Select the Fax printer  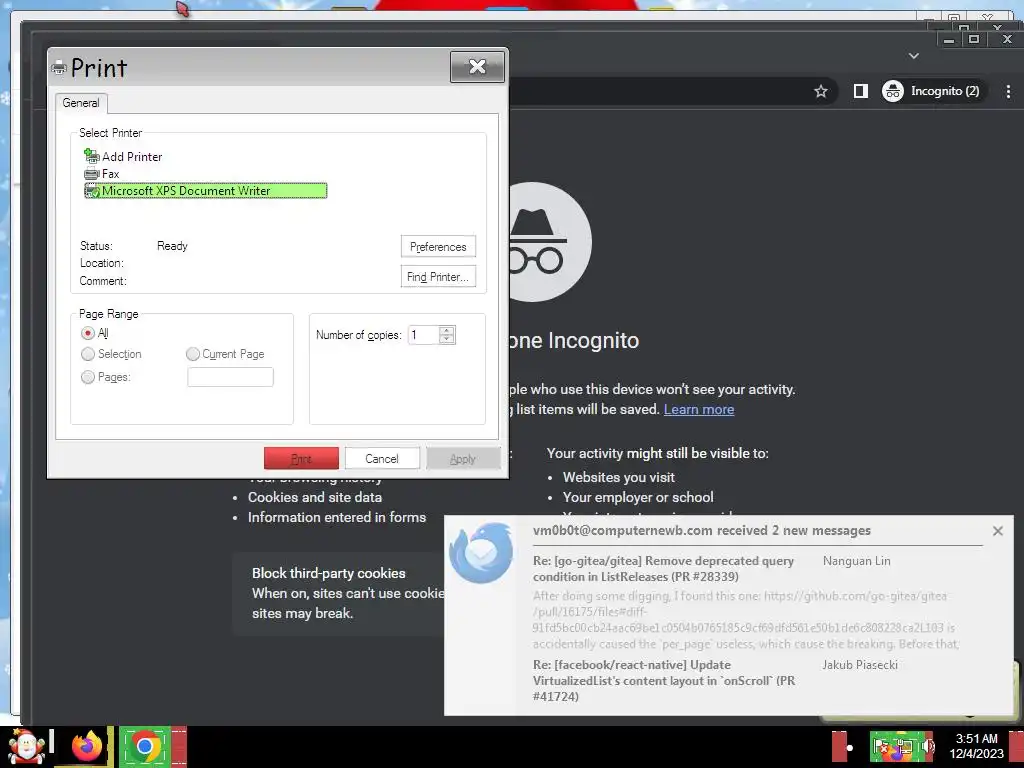102,174
